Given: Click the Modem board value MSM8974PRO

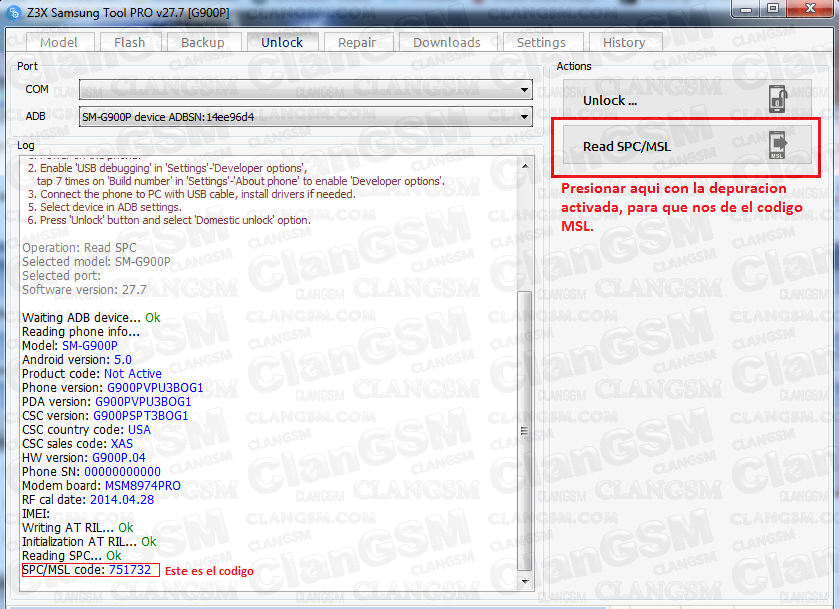Looking at the screenshot, I should 143,485.
